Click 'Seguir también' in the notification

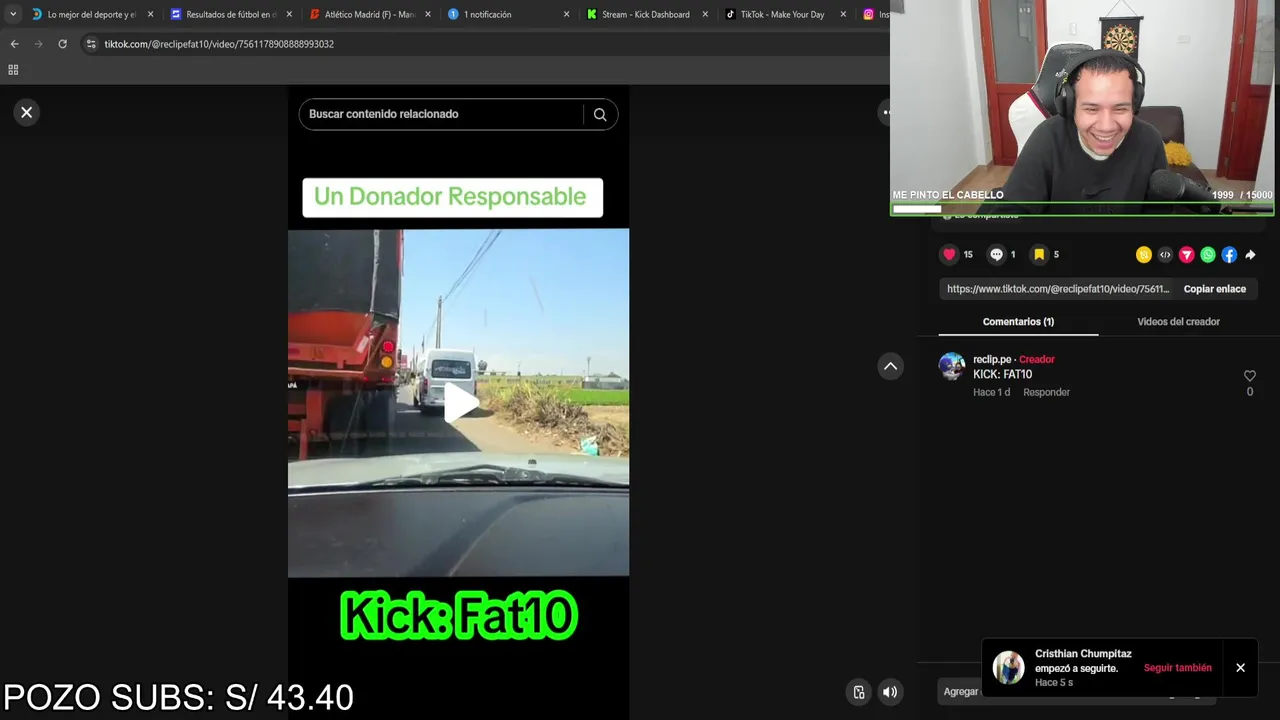pyautogui.click(x=1177, y=668)
